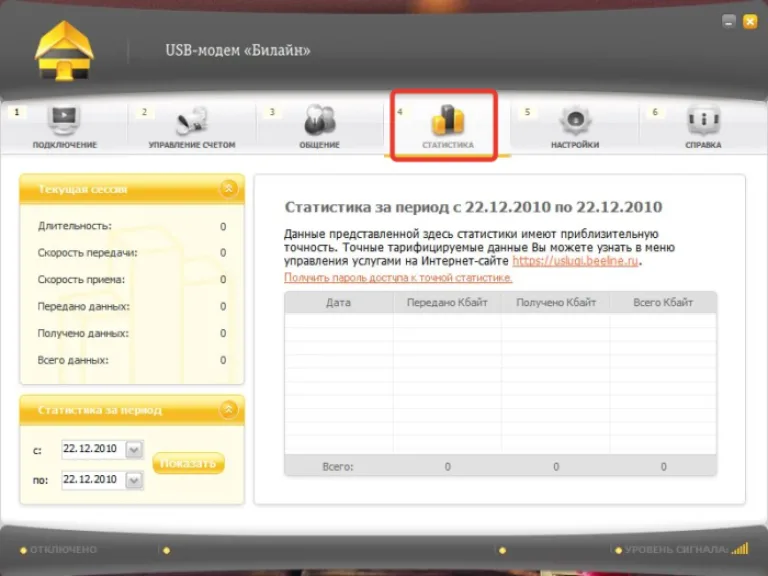Click the УРОВЕНЬ СИГНАЛА status label

[676, 550]
